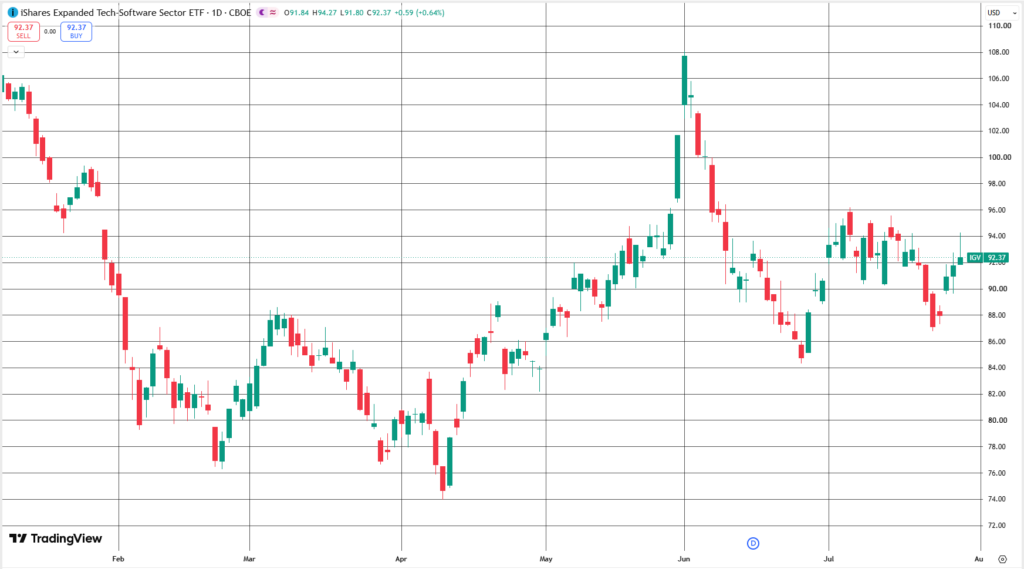Click the Feb label on time axis
1024x569 pixels.
118,559
